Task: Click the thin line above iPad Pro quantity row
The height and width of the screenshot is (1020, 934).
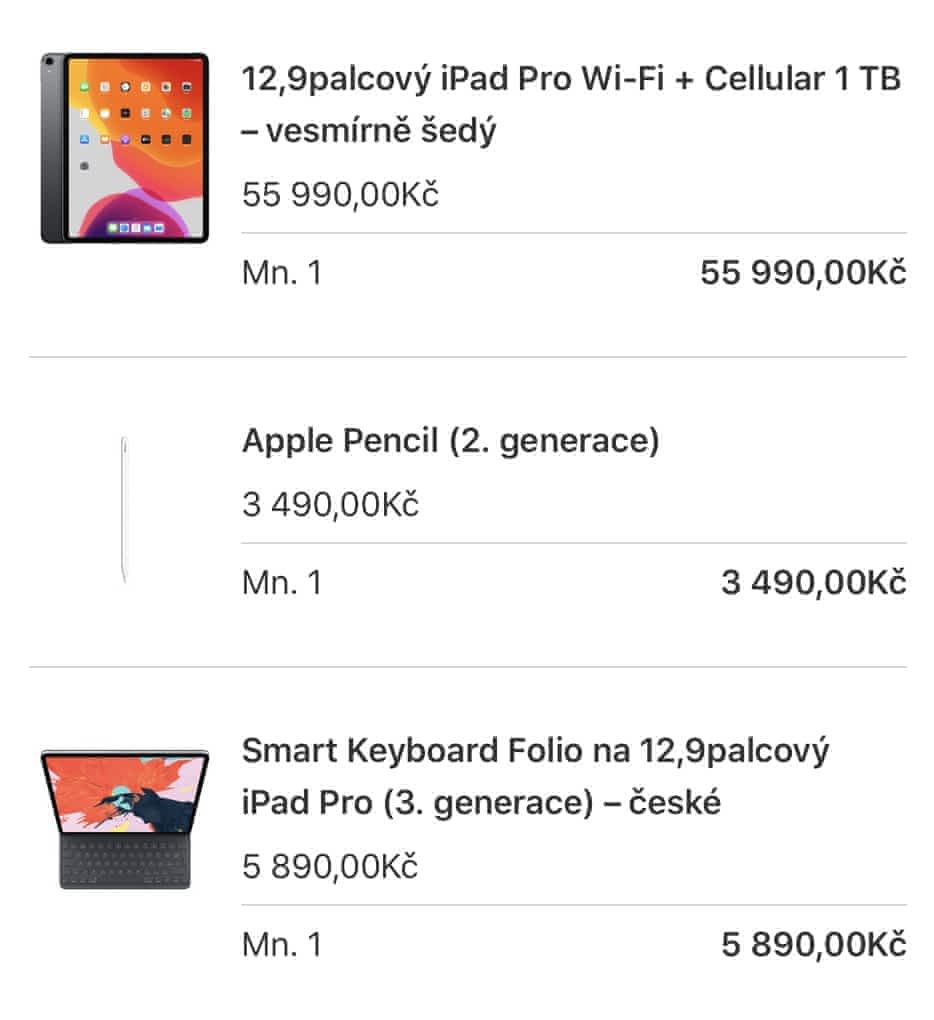Action: tap(574, 234)
